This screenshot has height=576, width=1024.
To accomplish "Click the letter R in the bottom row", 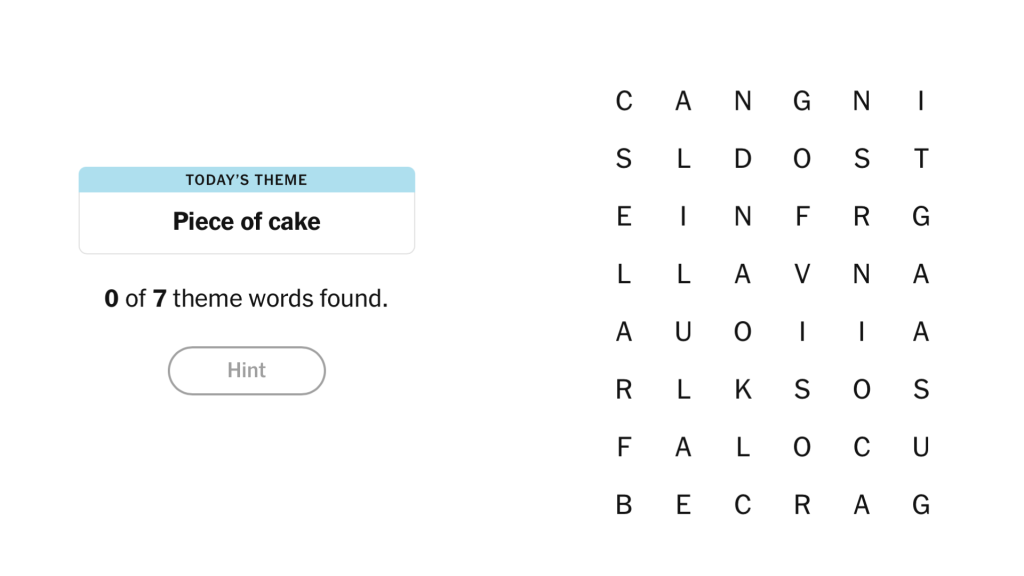I will pos(802,505).
